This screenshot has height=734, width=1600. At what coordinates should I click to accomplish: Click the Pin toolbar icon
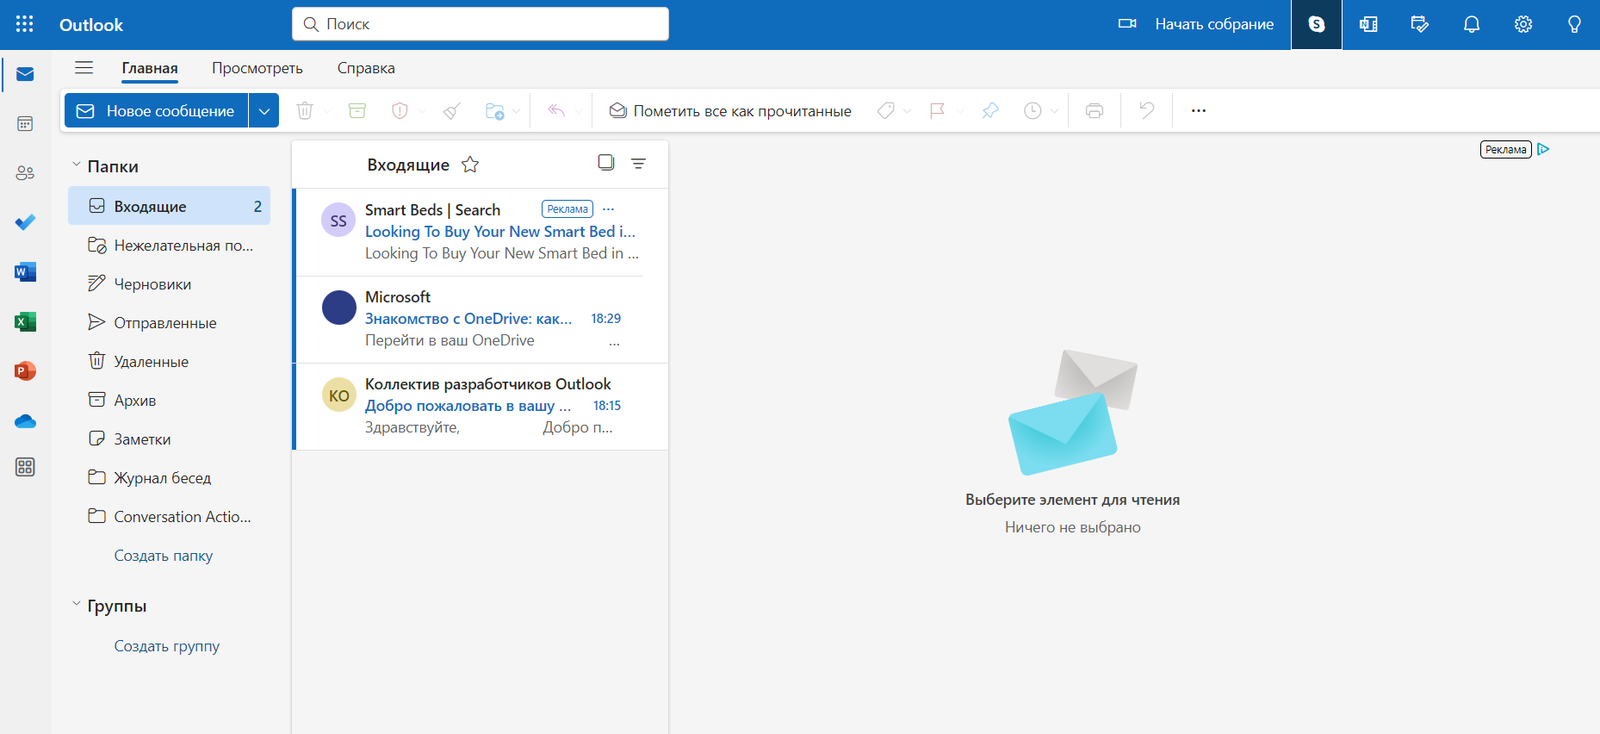(990, 111)
